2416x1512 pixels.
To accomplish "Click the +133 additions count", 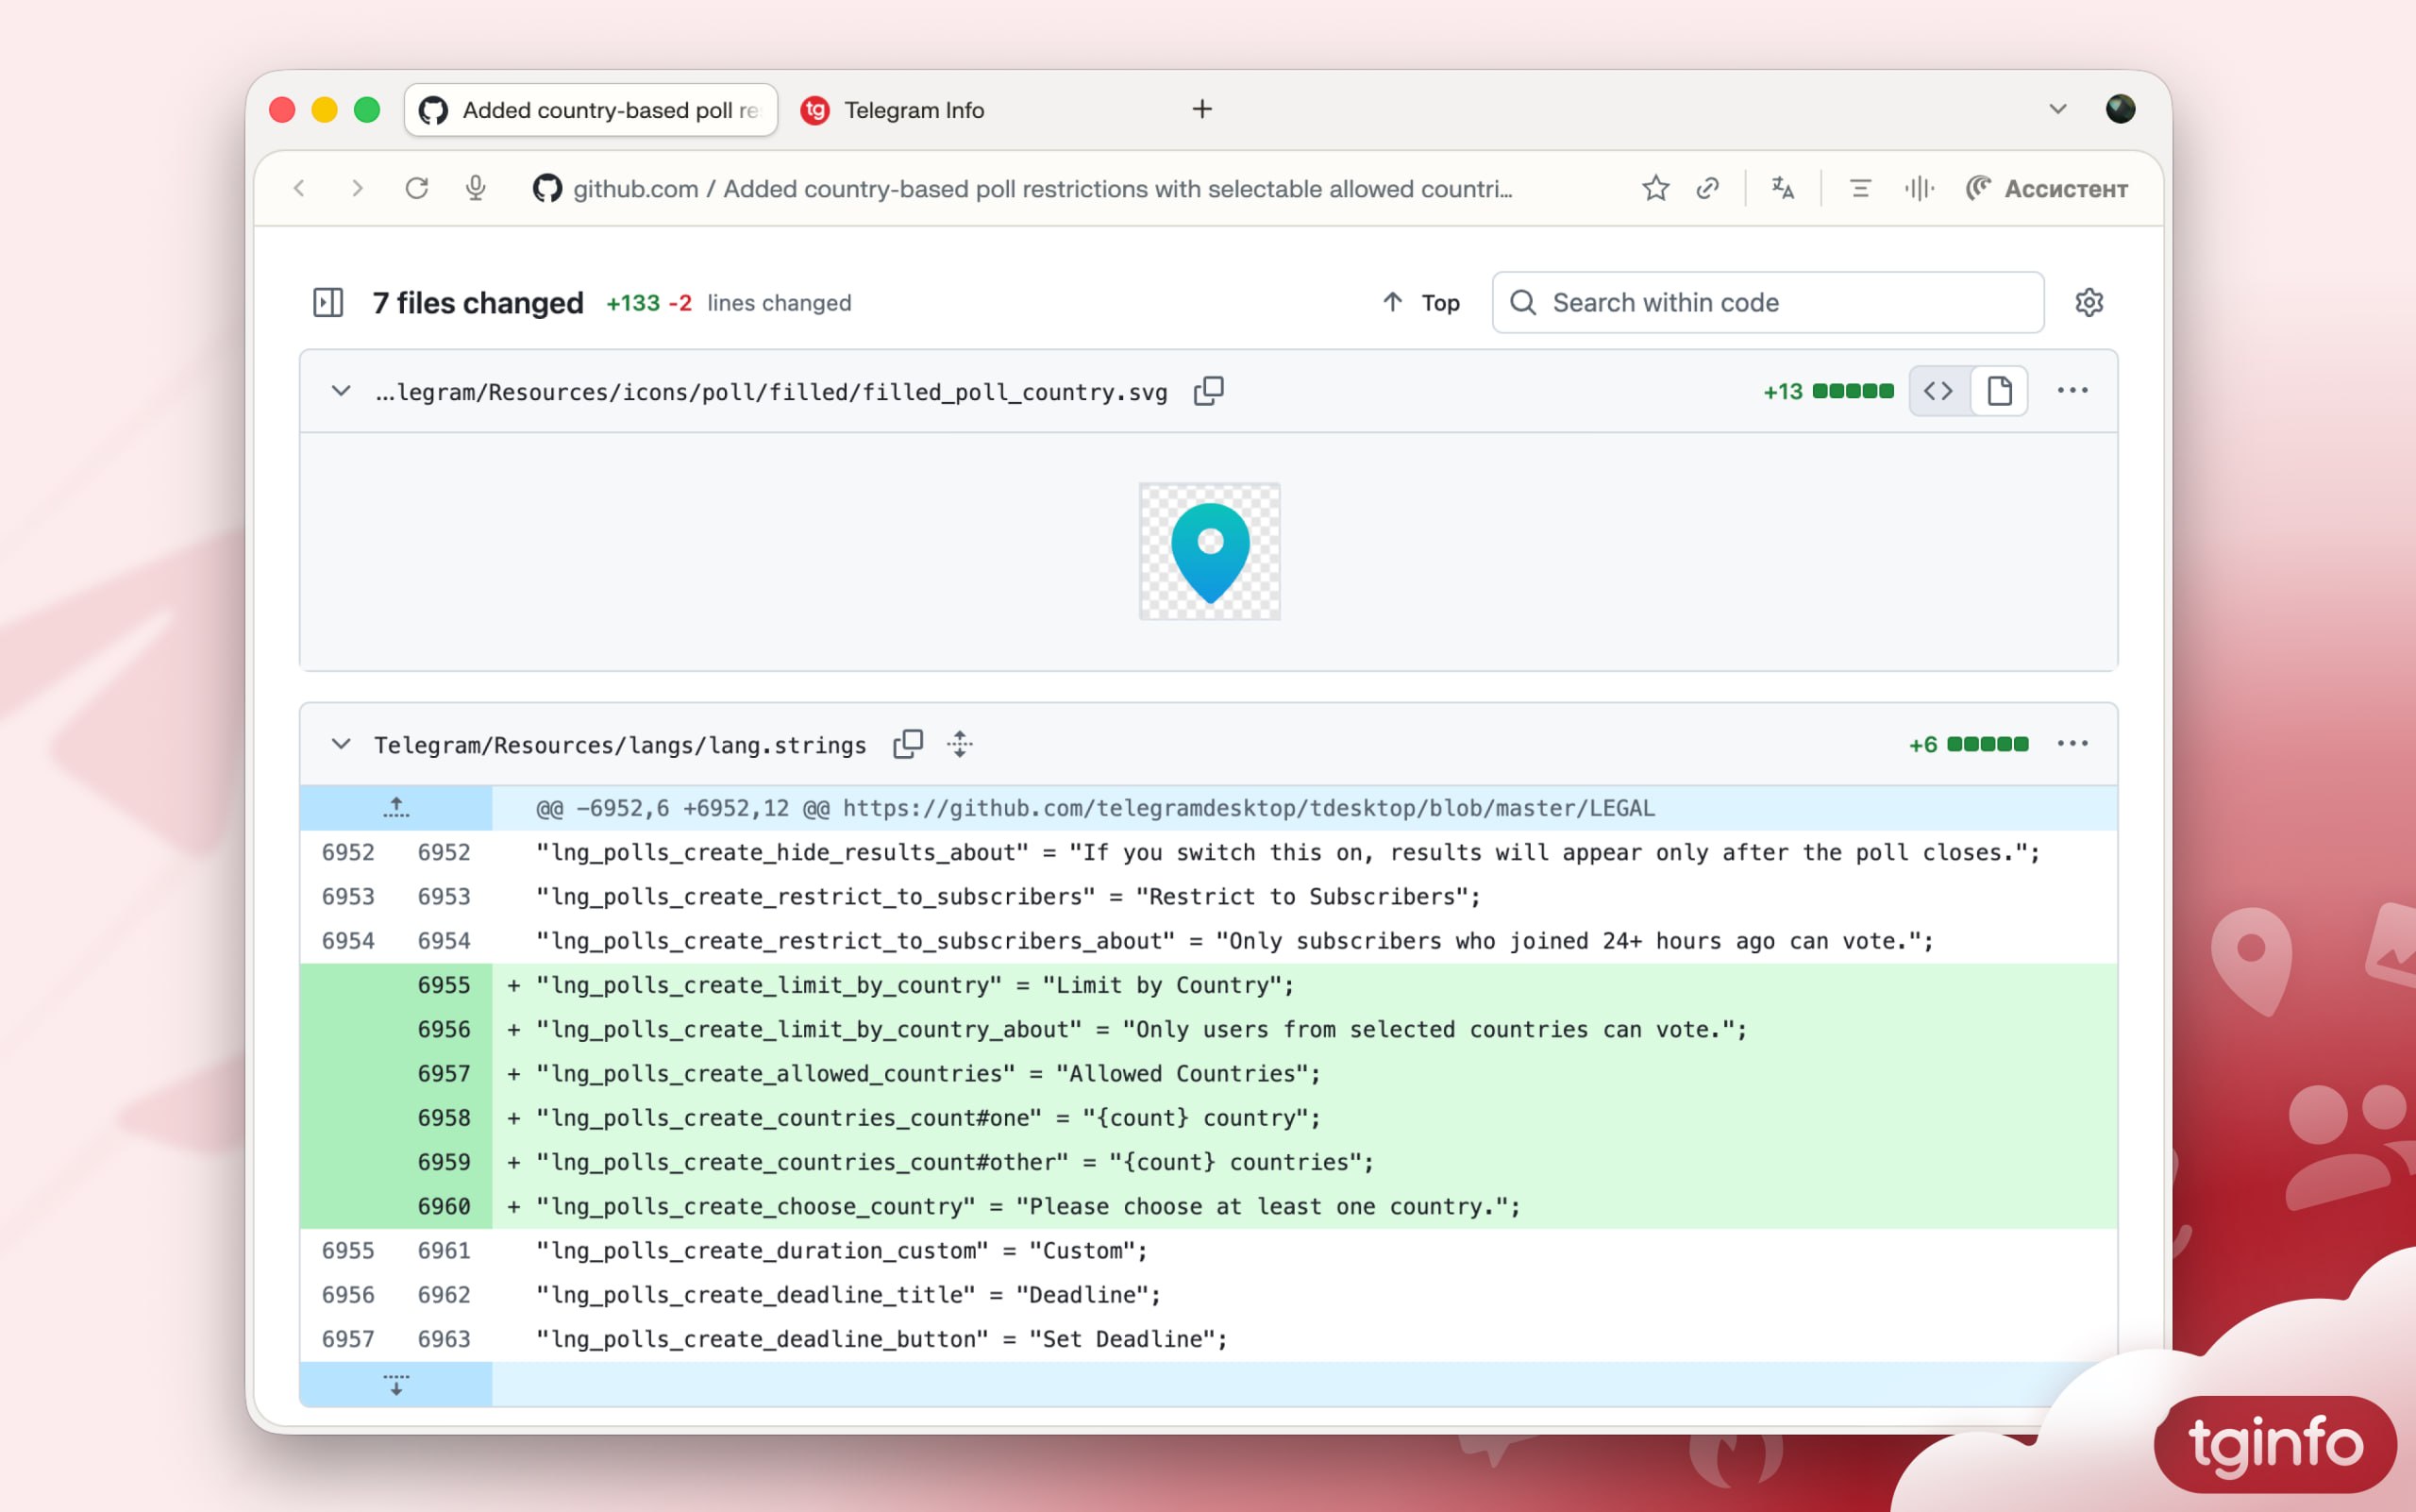I will [633, 303].
